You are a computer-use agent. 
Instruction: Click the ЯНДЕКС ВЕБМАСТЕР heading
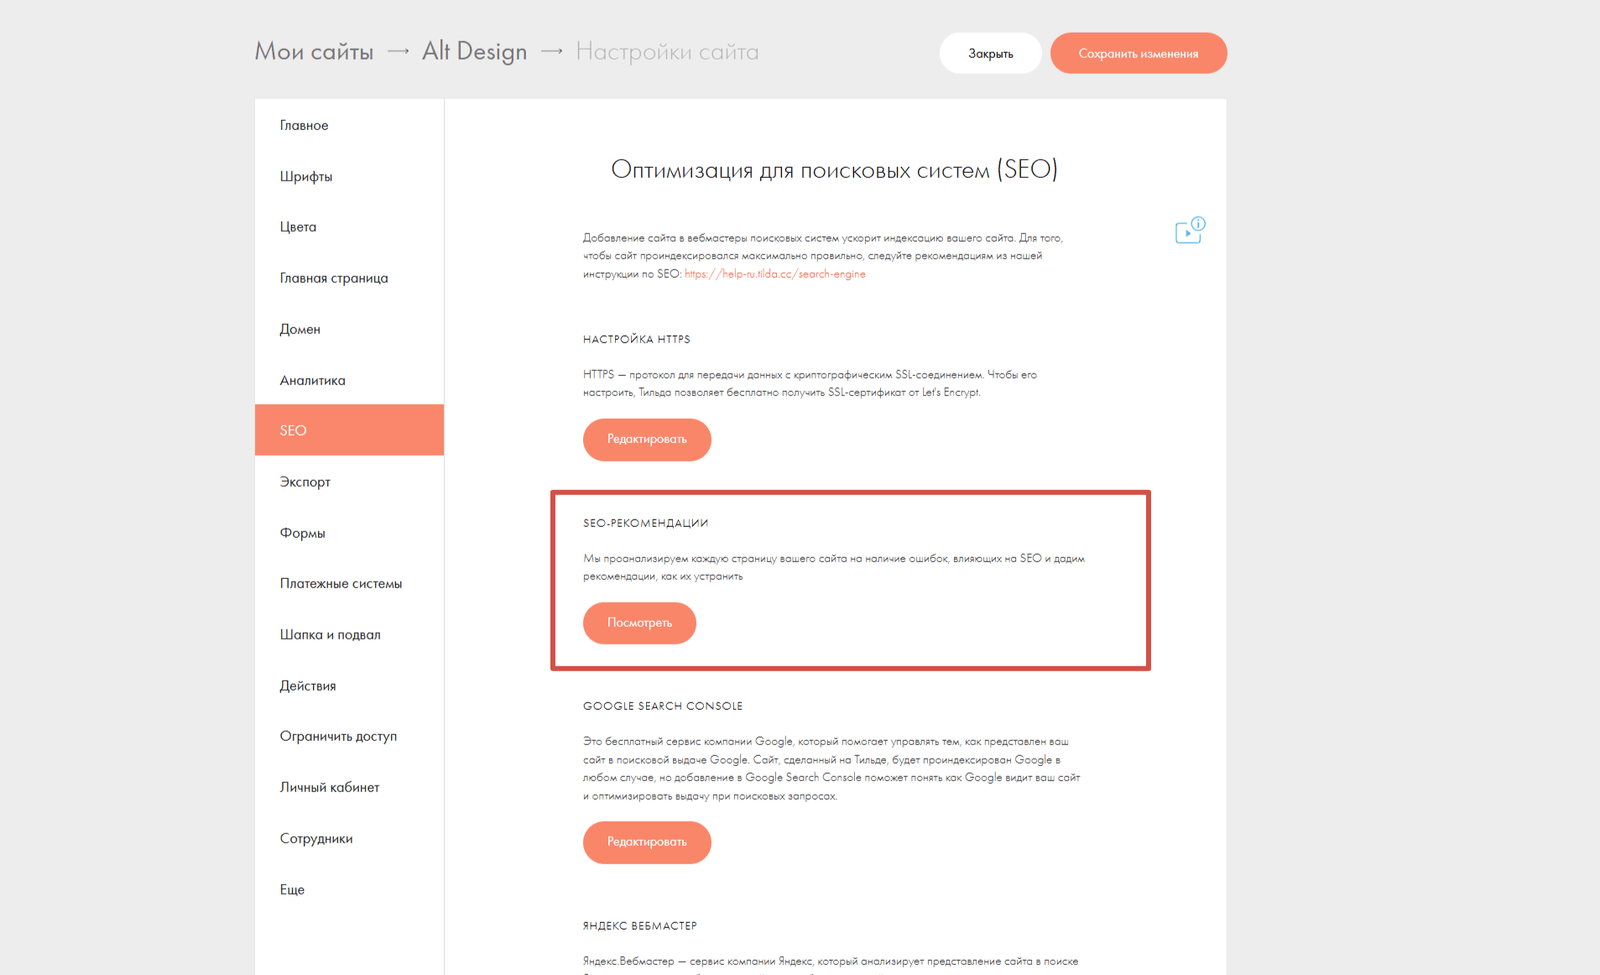click(640, 926)
